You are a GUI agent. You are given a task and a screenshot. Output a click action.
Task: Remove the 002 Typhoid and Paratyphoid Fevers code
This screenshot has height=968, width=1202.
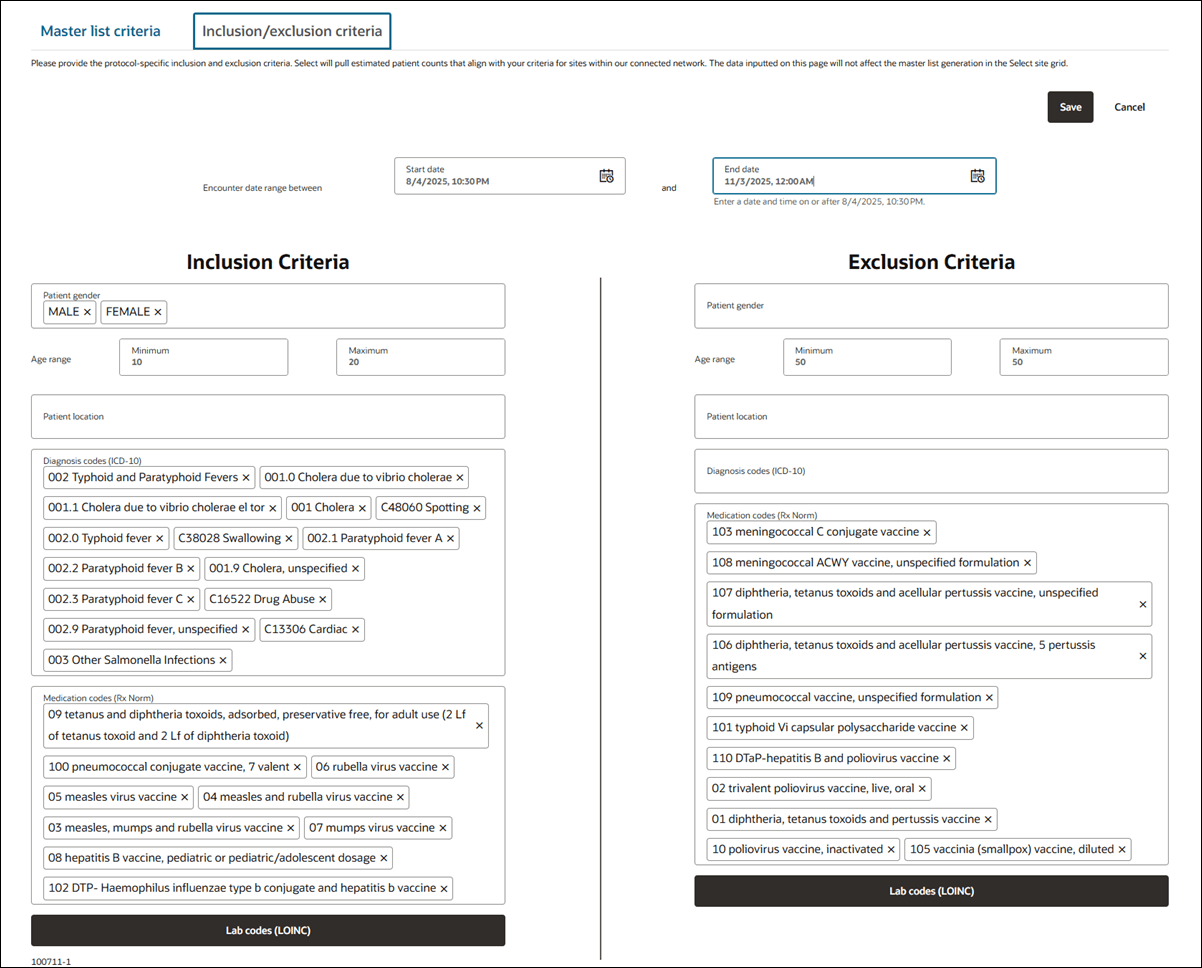pos(245,477)
